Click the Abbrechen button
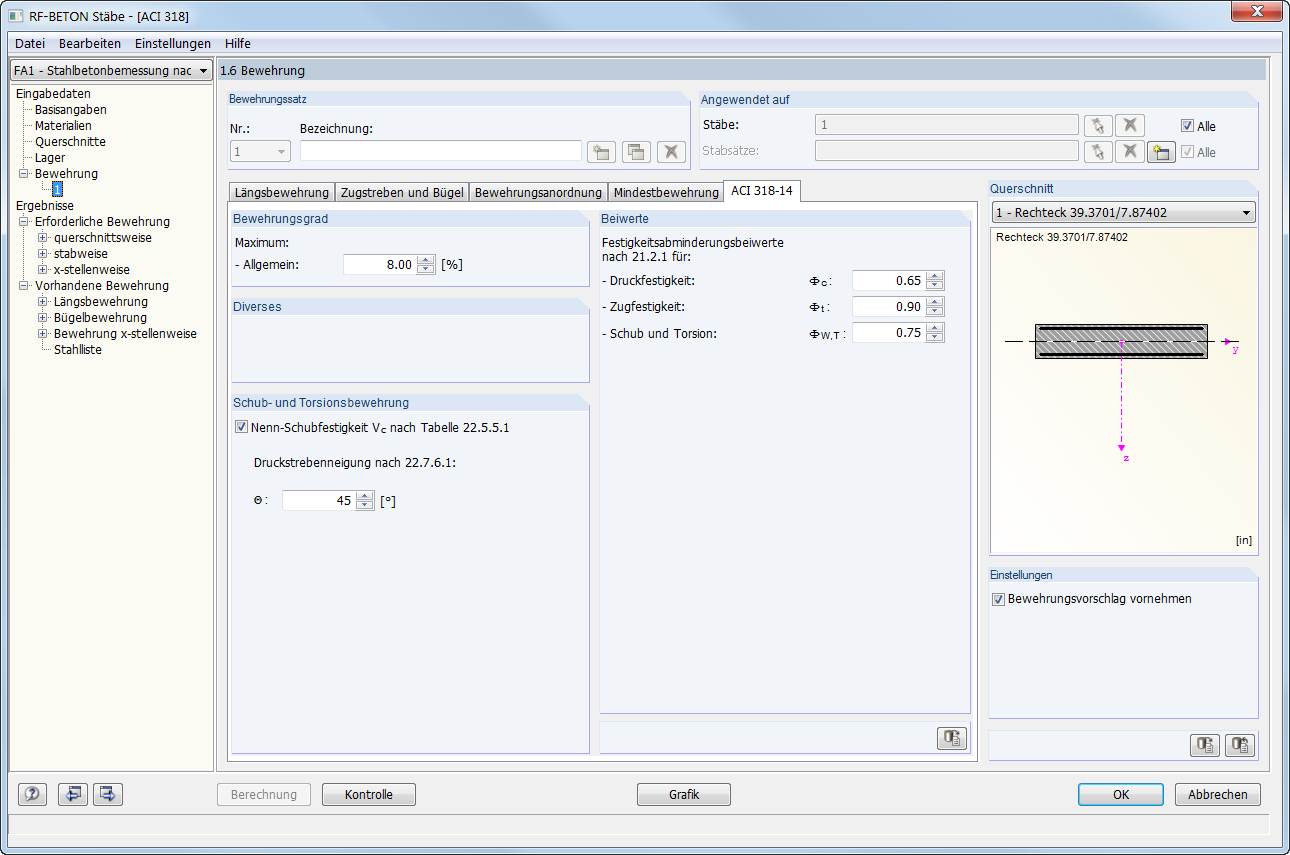 coord(1218,795)
